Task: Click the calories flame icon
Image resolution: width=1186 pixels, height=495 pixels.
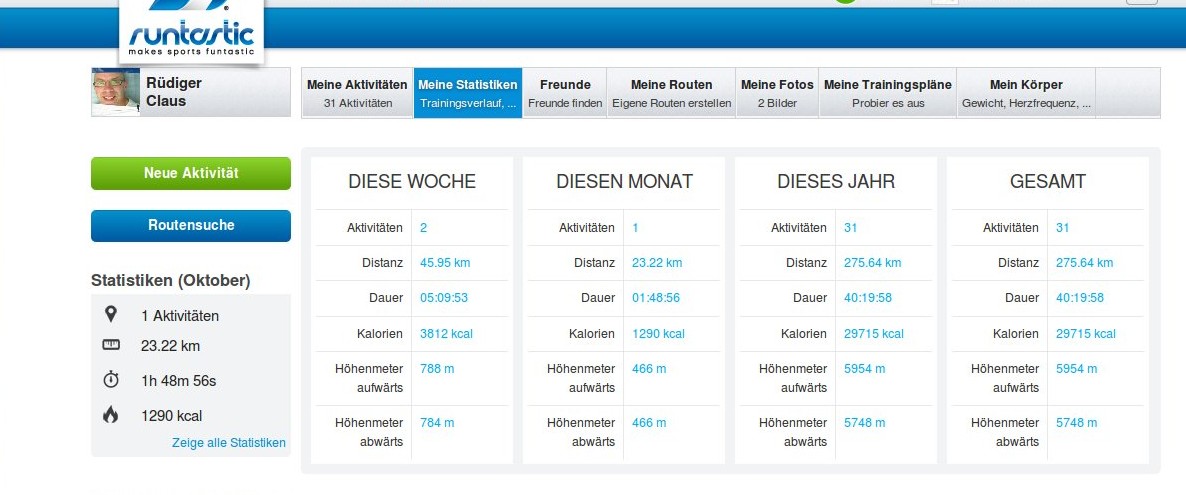Action: point(111,415)
